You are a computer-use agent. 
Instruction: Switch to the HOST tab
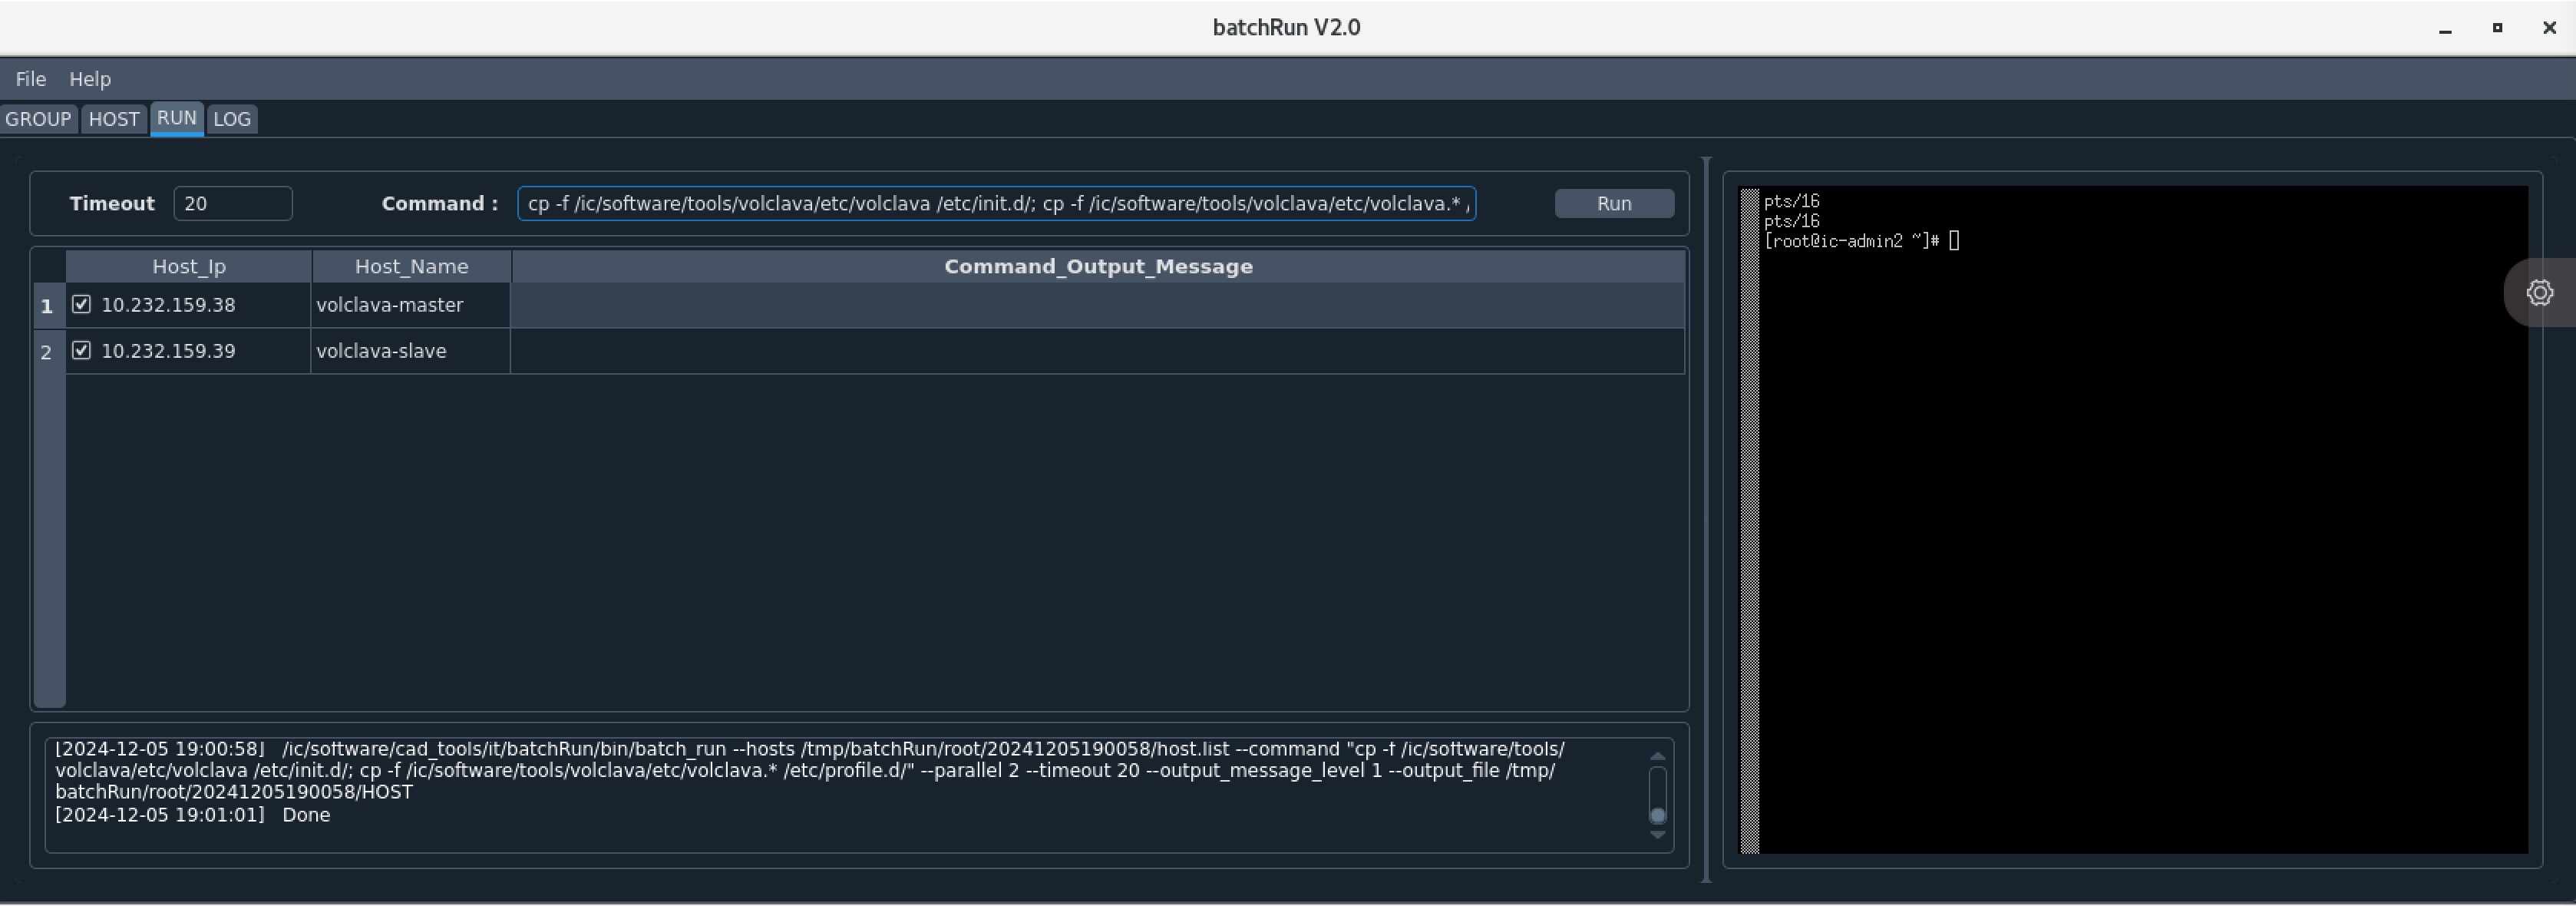pos(114,119)
